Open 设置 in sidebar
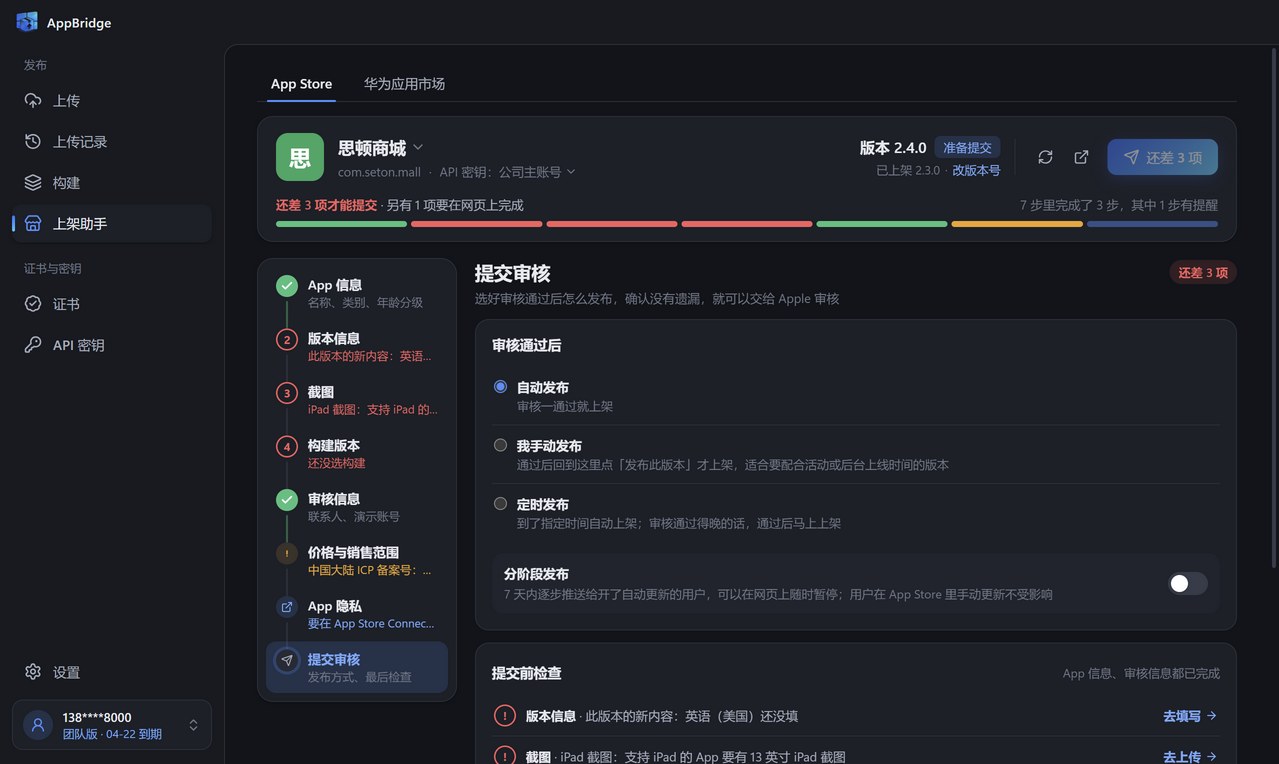1279x764 pixels. pyautogui.click(x=112, y=672)
